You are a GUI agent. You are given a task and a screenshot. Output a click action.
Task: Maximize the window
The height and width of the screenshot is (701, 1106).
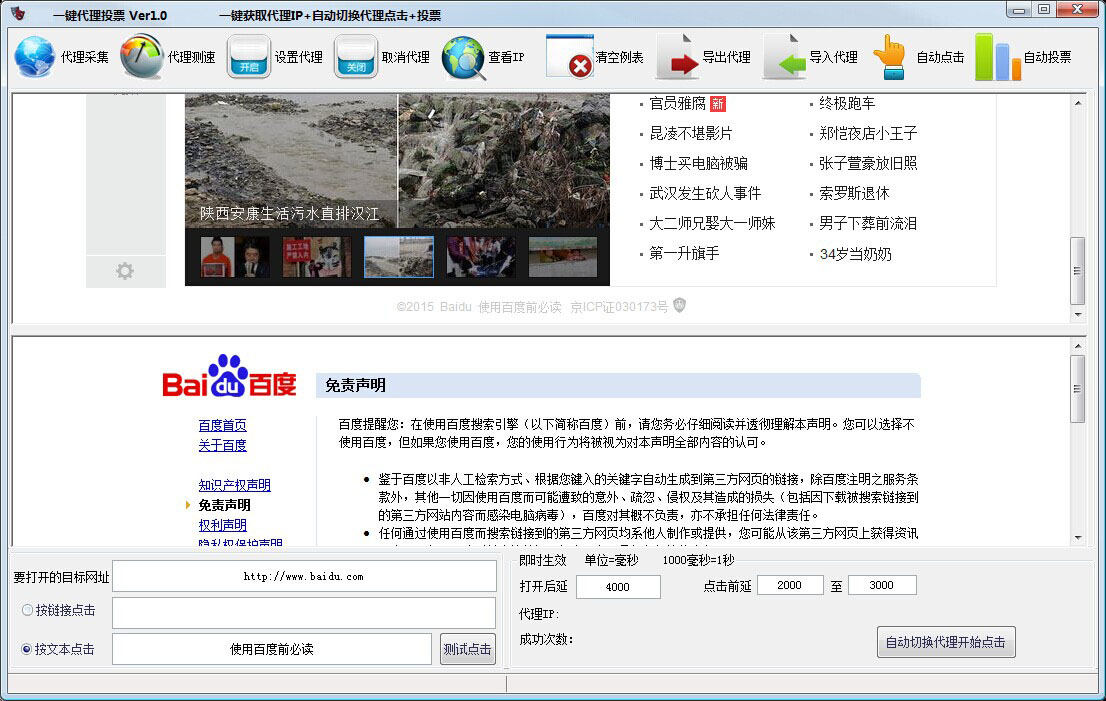click(1045, 10)
